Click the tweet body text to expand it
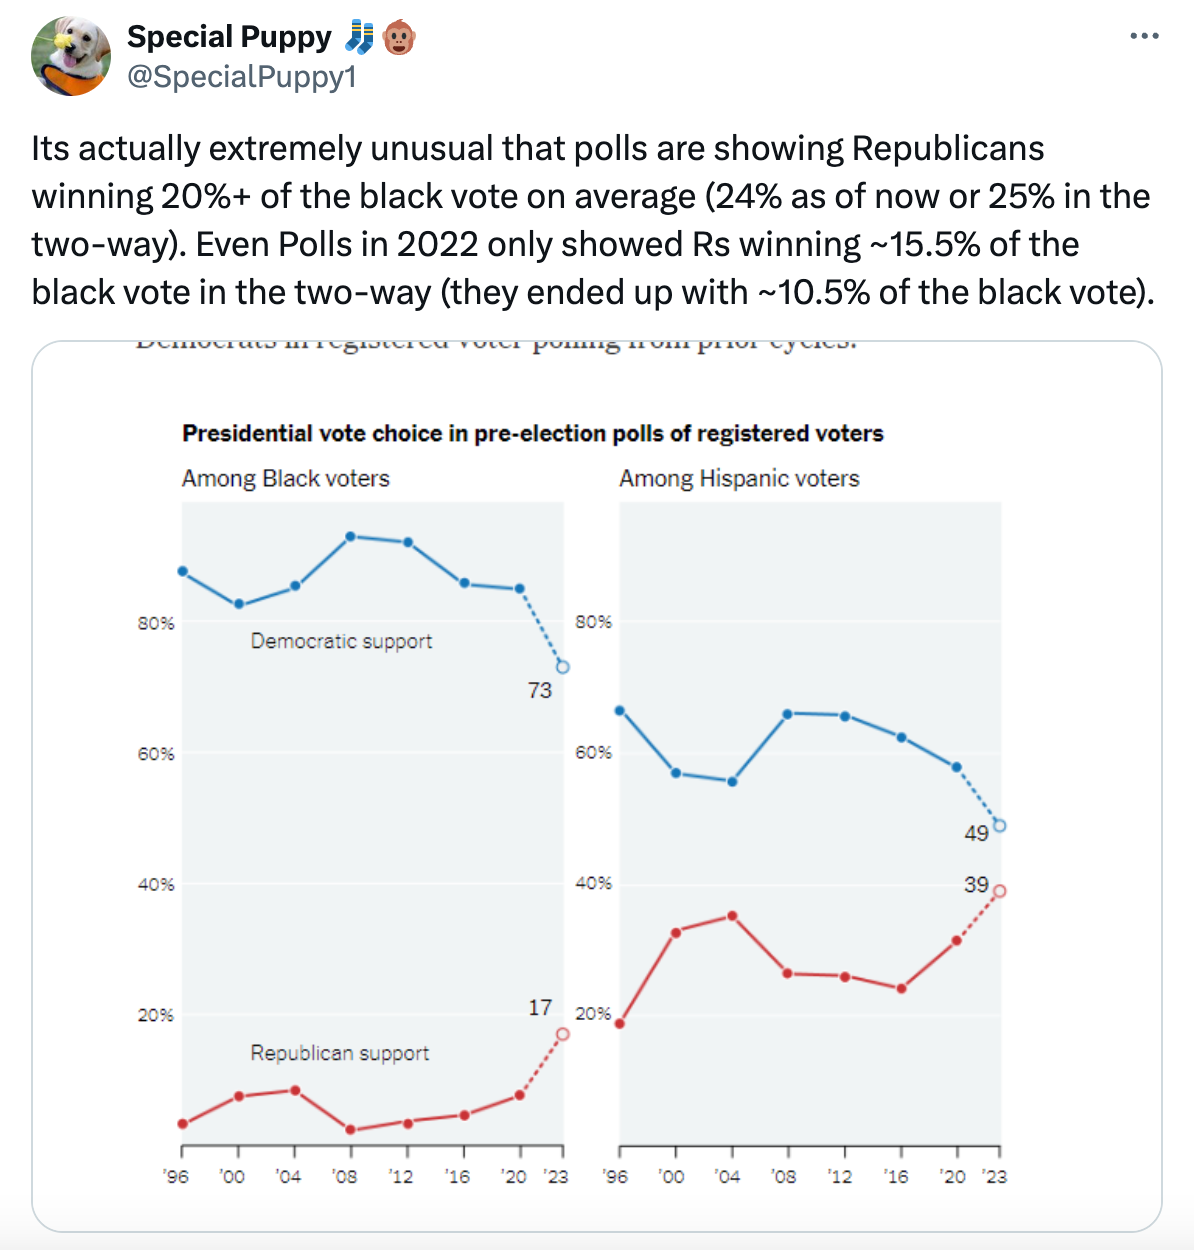This screenshot has width=1194, height=1250. pos(590,220)
